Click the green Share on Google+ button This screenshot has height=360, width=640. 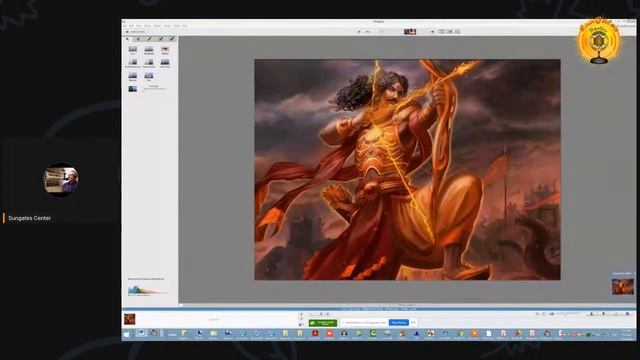point(323,323)
